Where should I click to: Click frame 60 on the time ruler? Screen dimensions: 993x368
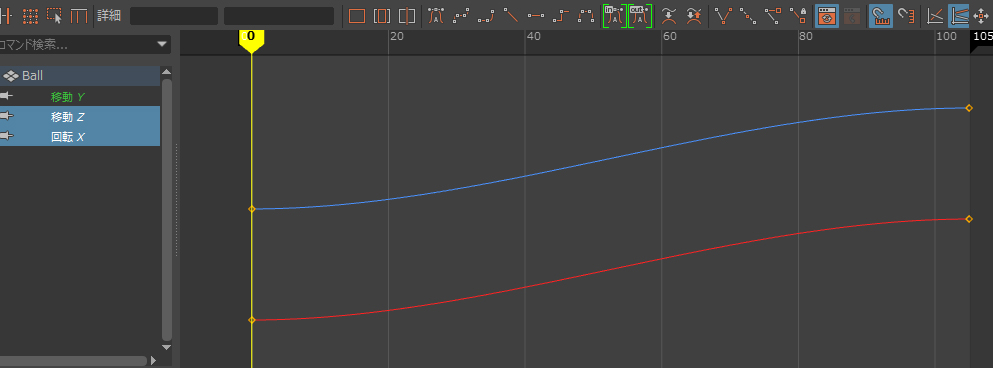coord(669,37)
